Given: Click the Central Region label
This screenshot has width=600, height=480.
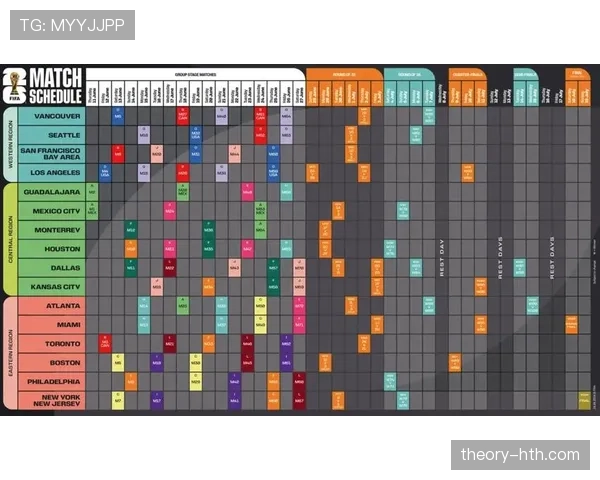Looking at the screenshot, I should click(10, 239).
